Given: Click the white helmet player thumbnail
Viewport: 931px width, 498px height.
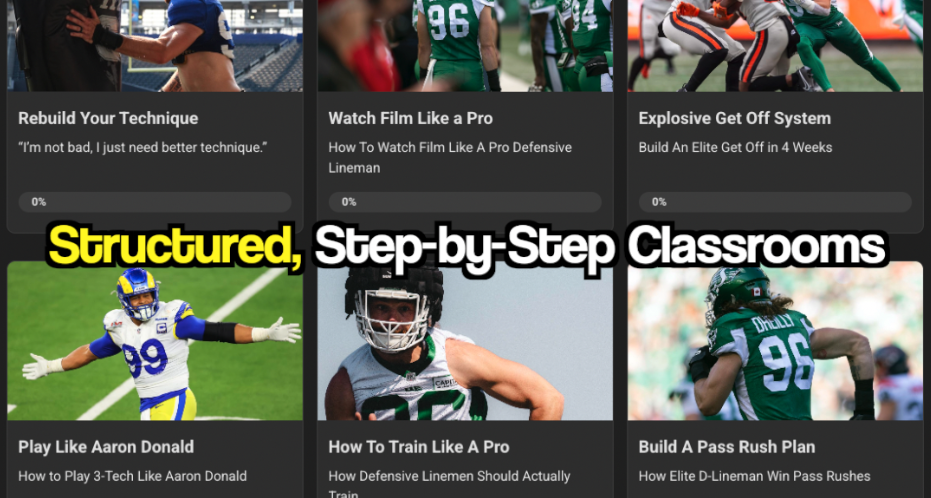Looking at the screenshot, I should click(x=465, y=341).
